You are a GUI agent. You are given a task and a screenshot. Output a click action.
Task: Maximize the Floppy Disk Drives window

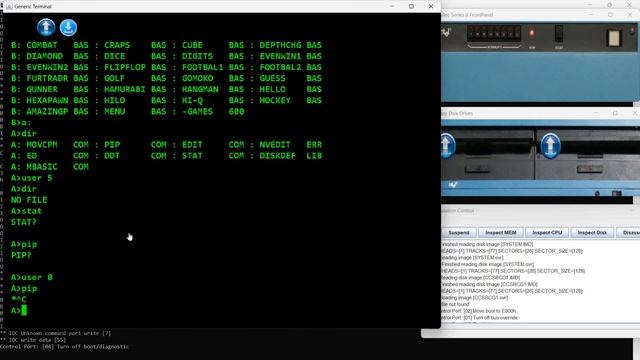click(615, 113)
